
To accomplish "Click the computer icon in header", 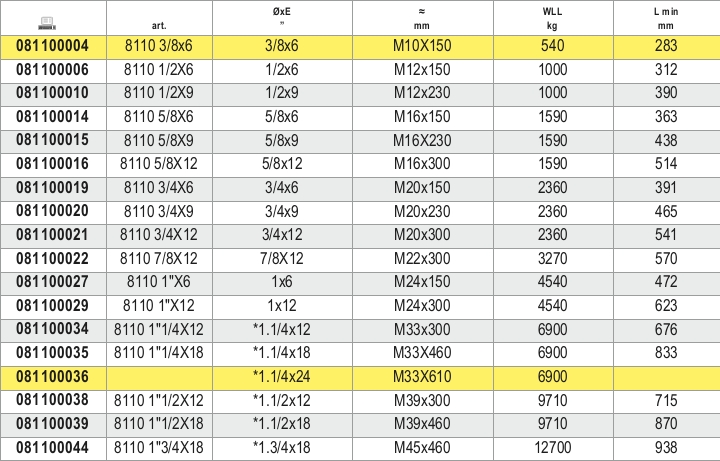I will (x=47, y=23).
